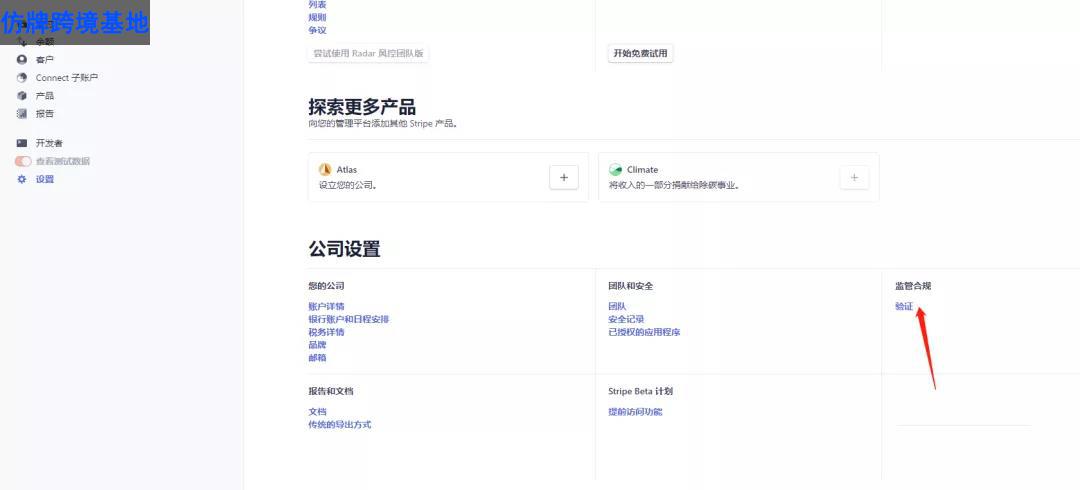
Task: Open 提前访问功能 under Stripe Beta 计划
Action: tap(635, 412)
